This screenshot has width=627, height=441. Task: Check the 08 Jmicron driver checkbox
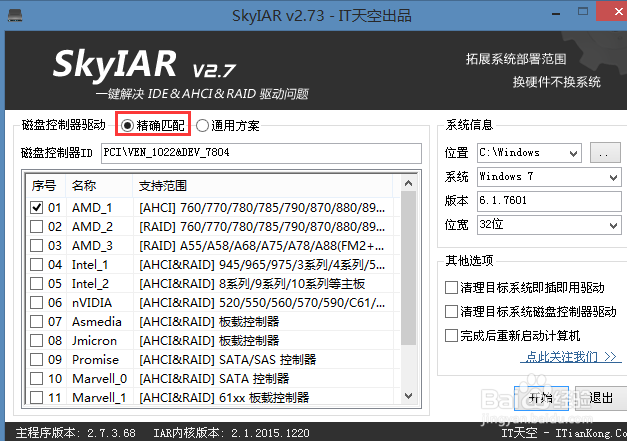point(36,341)
